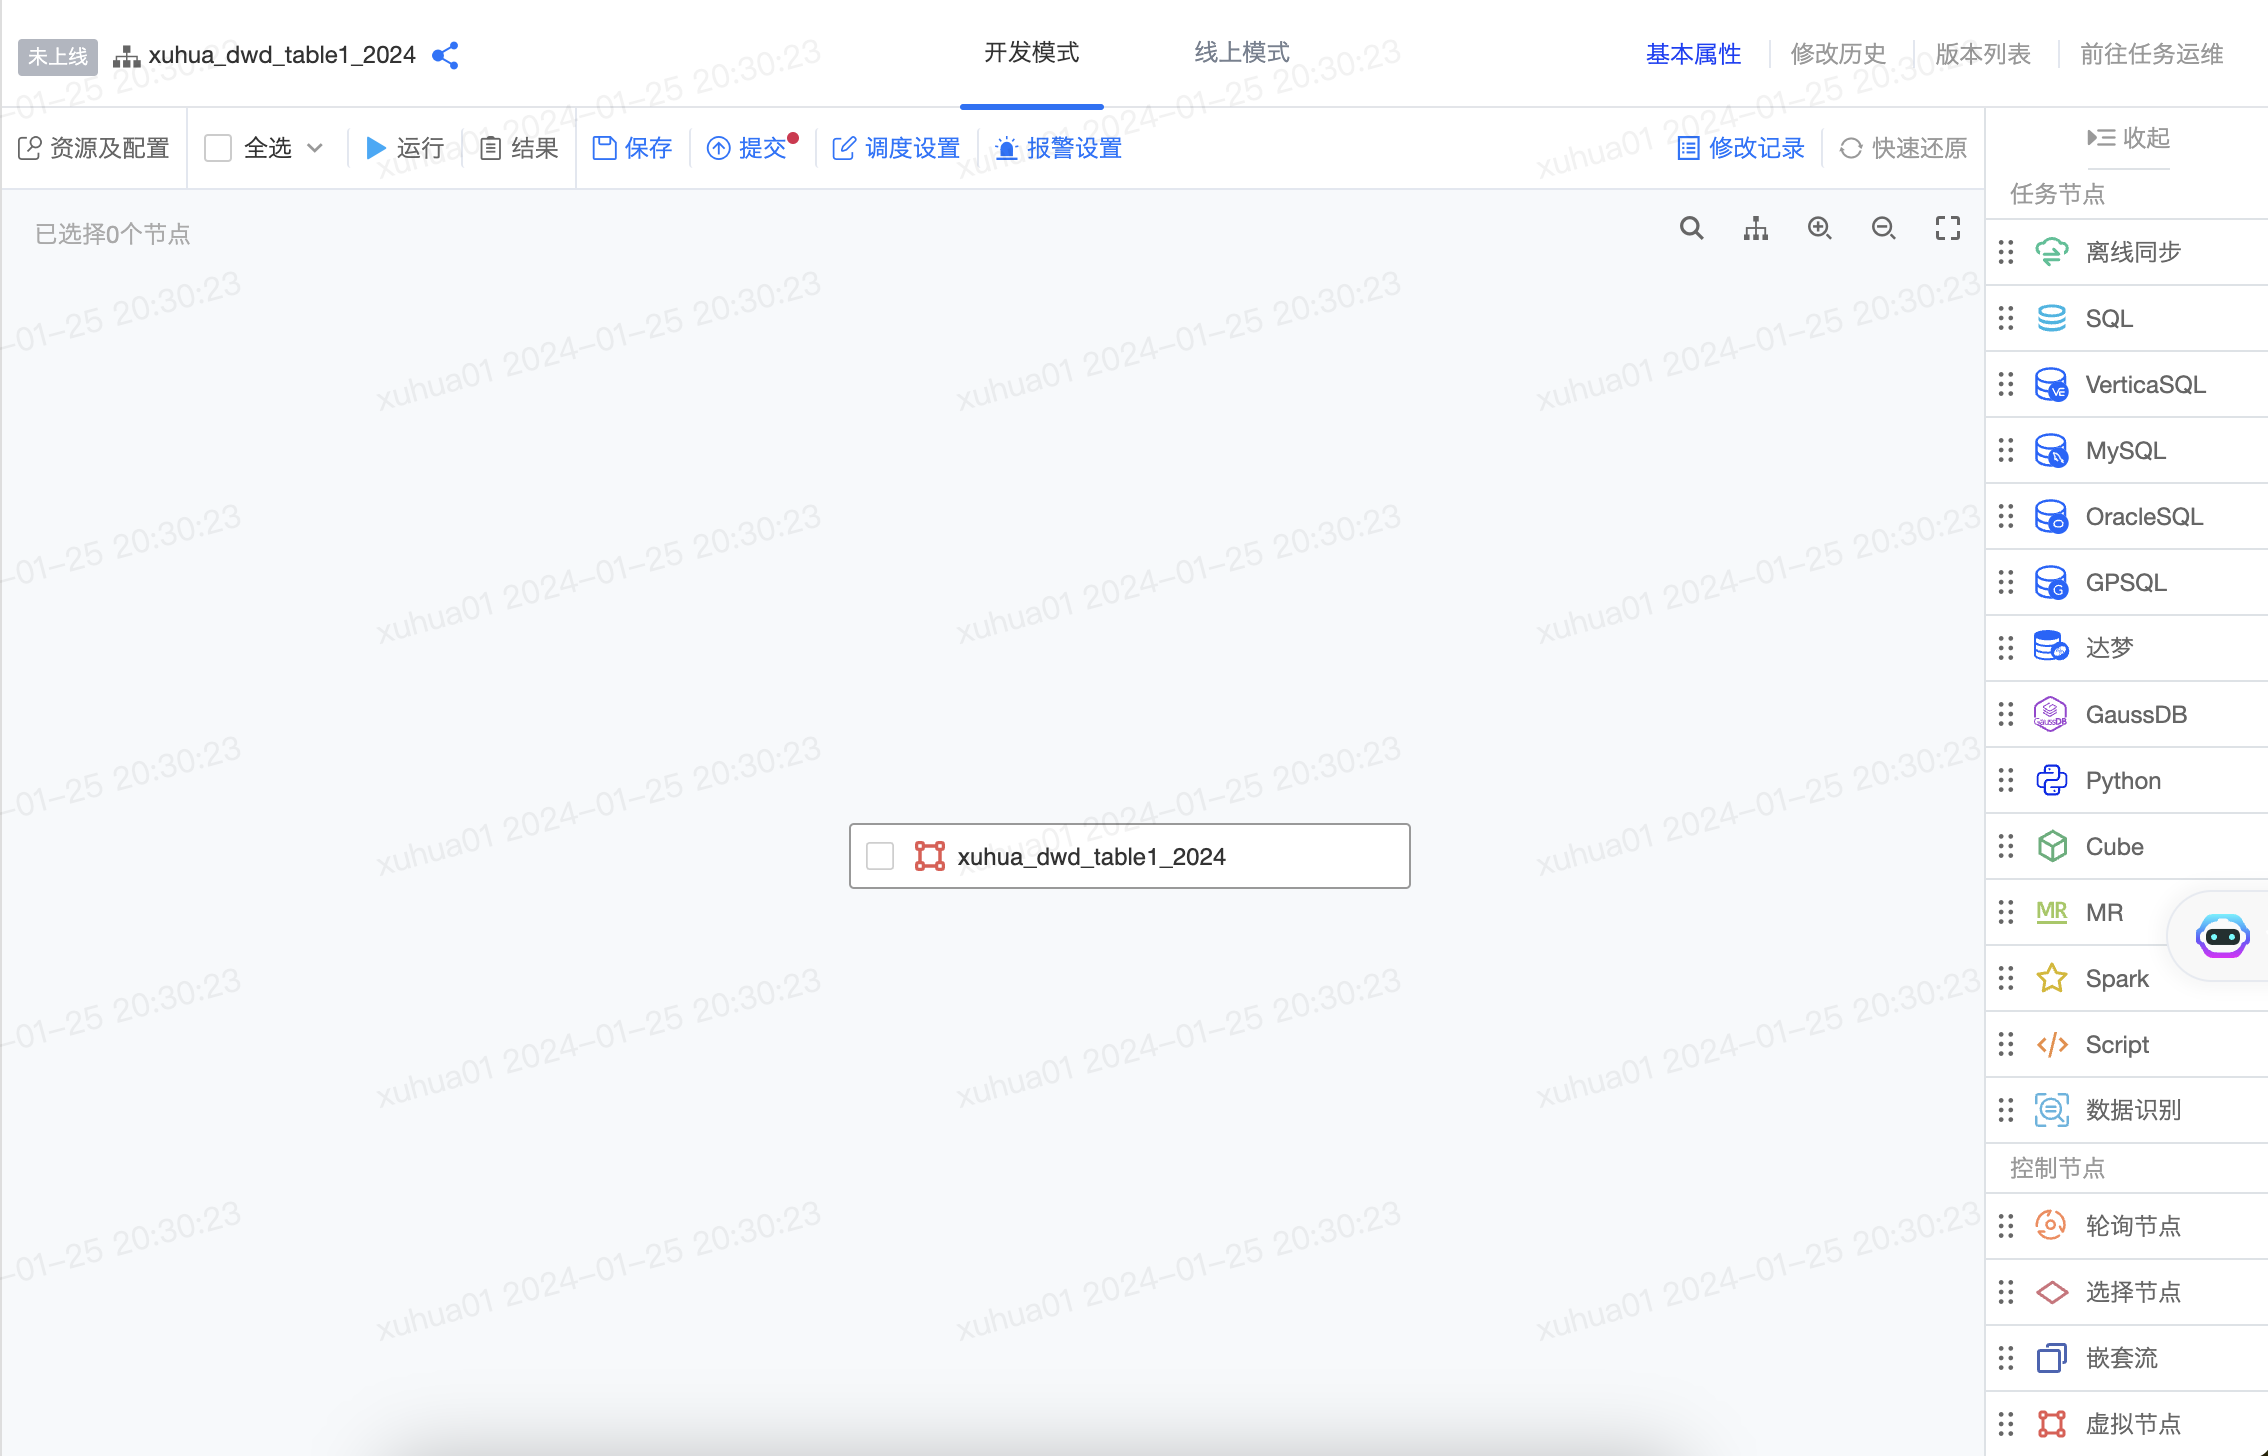Zoom in on the canvas
The width and height of the screenshot is (2268, 1456).
point(1819,228)
